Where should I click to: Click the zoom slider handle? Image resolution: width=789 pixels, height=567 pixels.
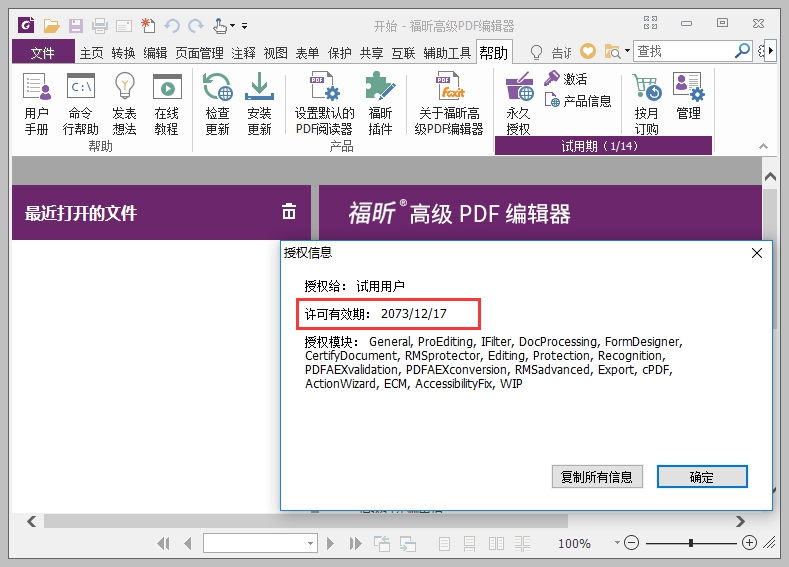691,543
